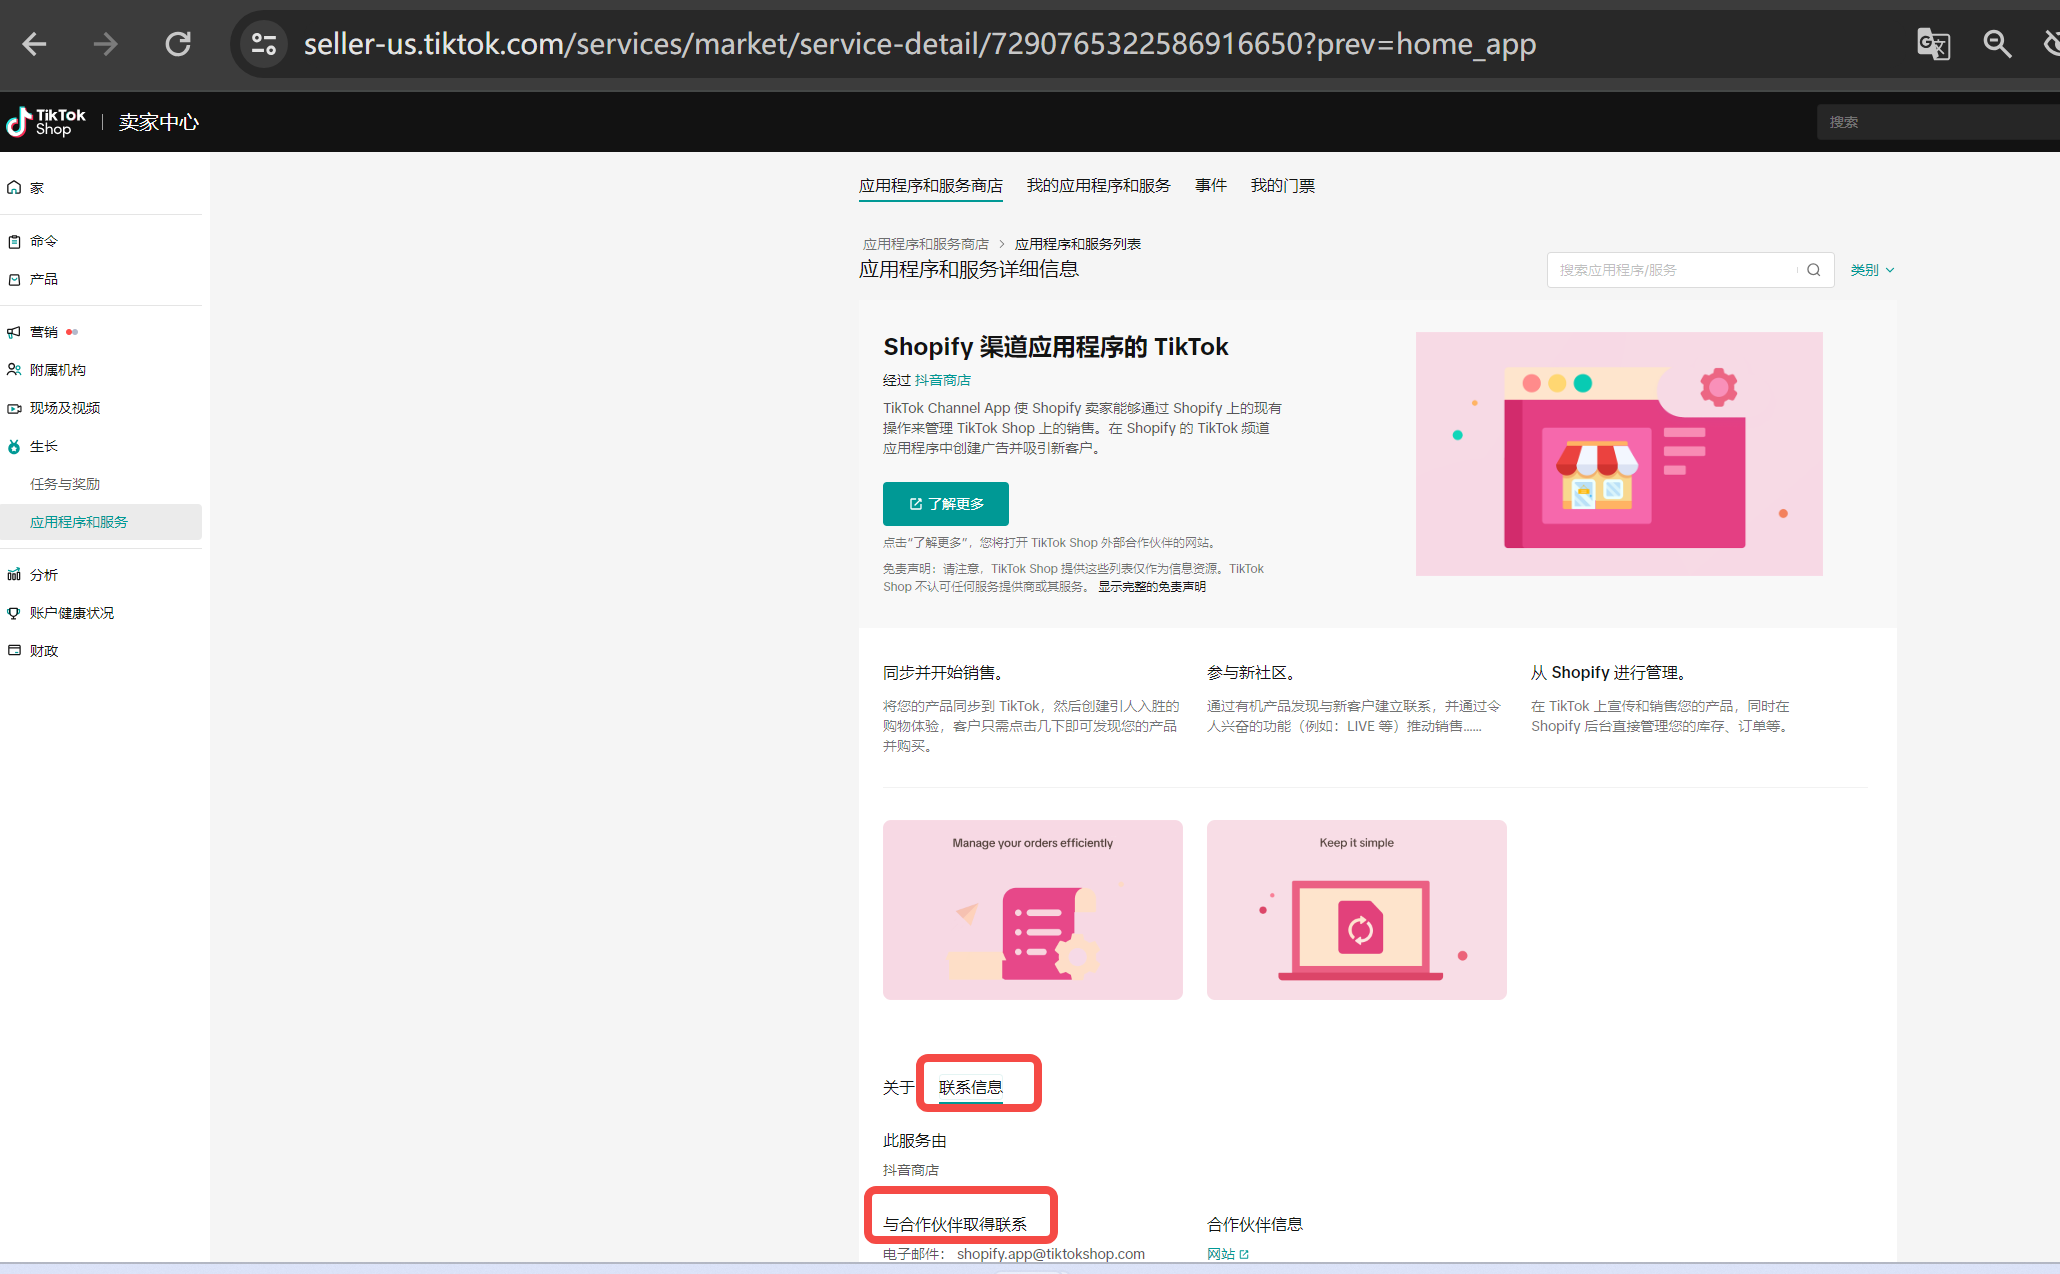Click the TikTok Shop logo
This screenshot has height=1274, width=2060.
[46, 122]
